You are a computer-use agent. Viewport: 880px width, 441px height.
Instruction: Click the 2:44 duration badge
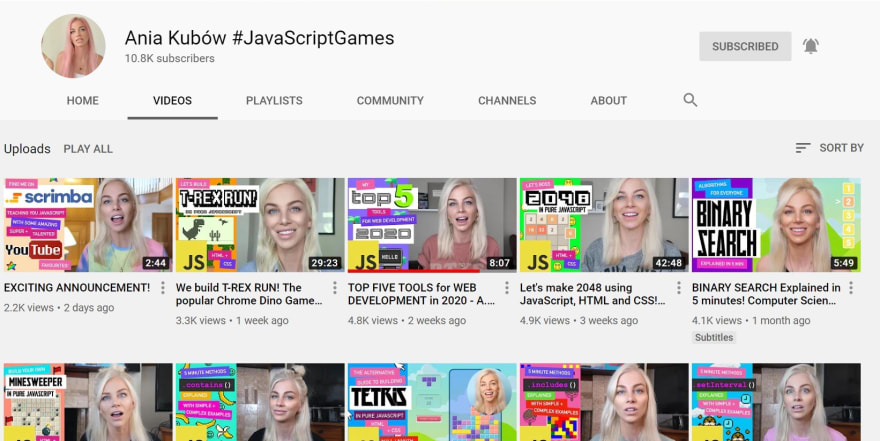point(155,263)
